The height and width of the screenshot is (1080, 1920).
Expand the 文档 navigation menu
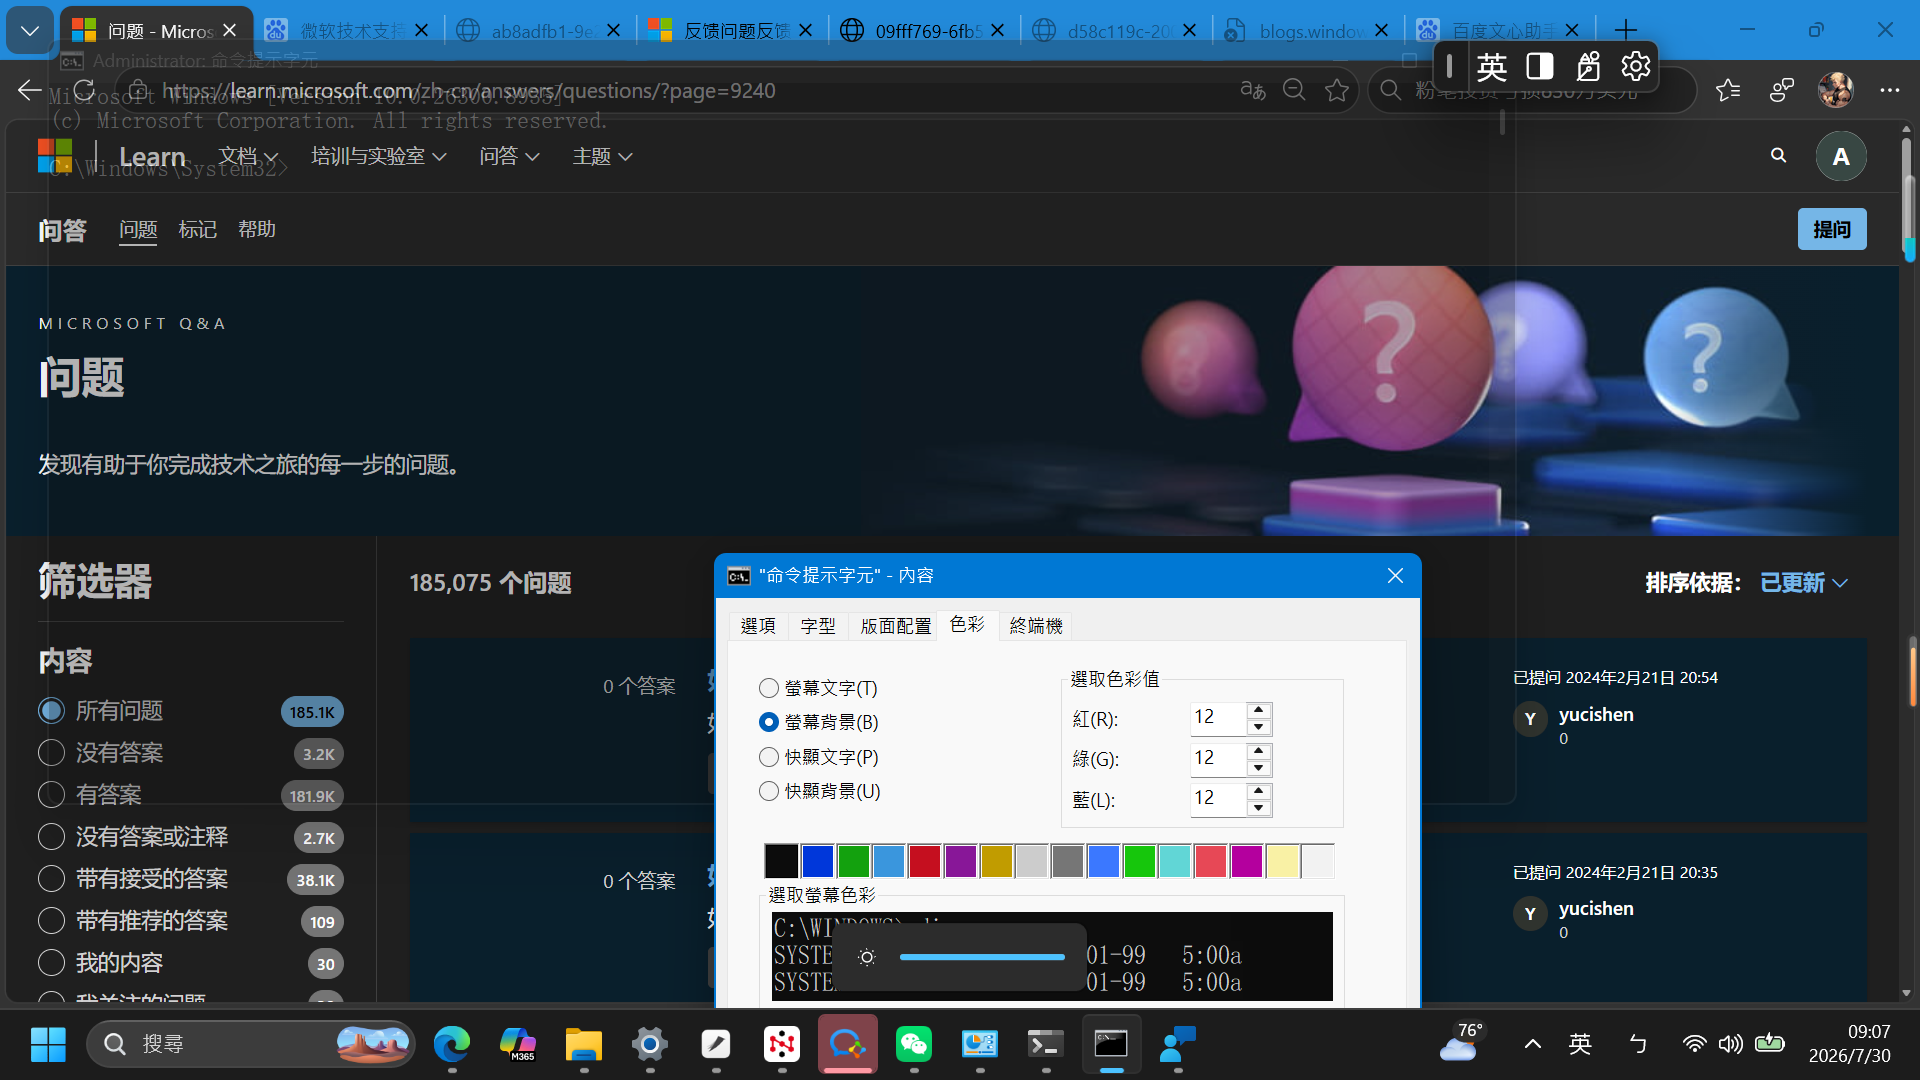[248, 157]
